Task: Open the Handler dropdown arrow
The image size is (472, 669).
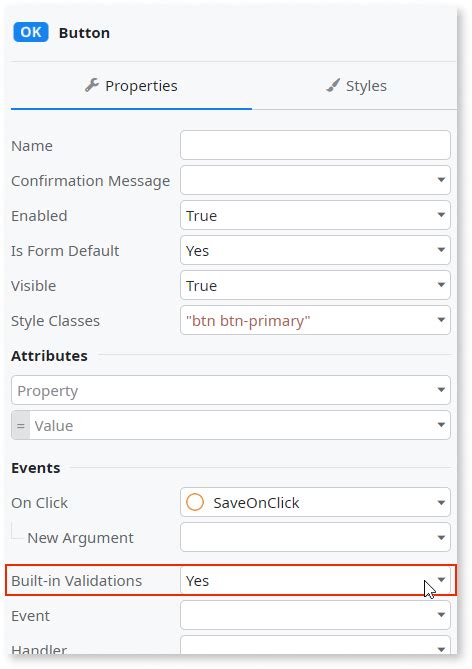Action: [x=441, y=649]
